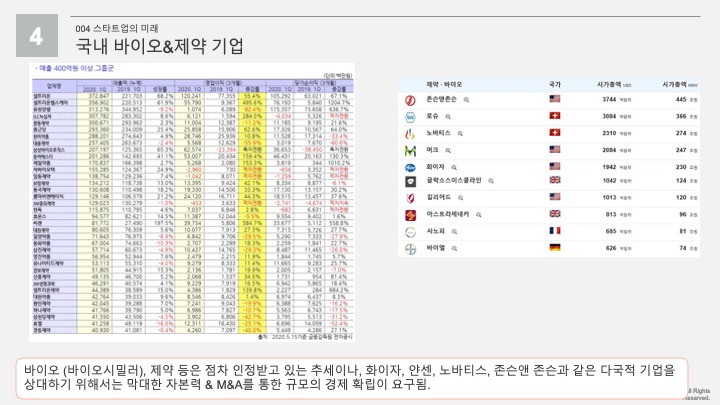Click the 3084 market cap value

(609, 117)
